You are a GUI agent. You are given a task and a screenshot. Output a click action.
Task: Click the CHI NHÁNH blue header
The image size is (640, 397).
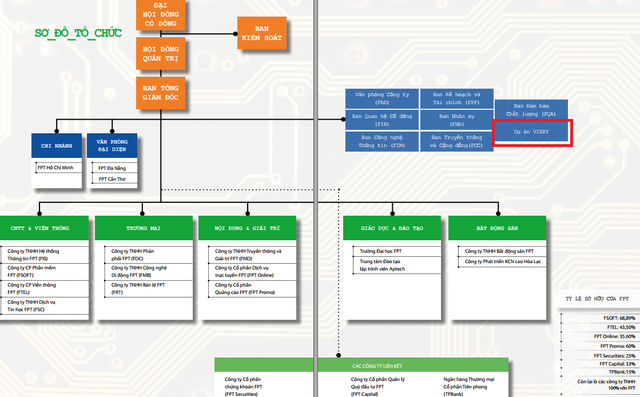point(56,146)
